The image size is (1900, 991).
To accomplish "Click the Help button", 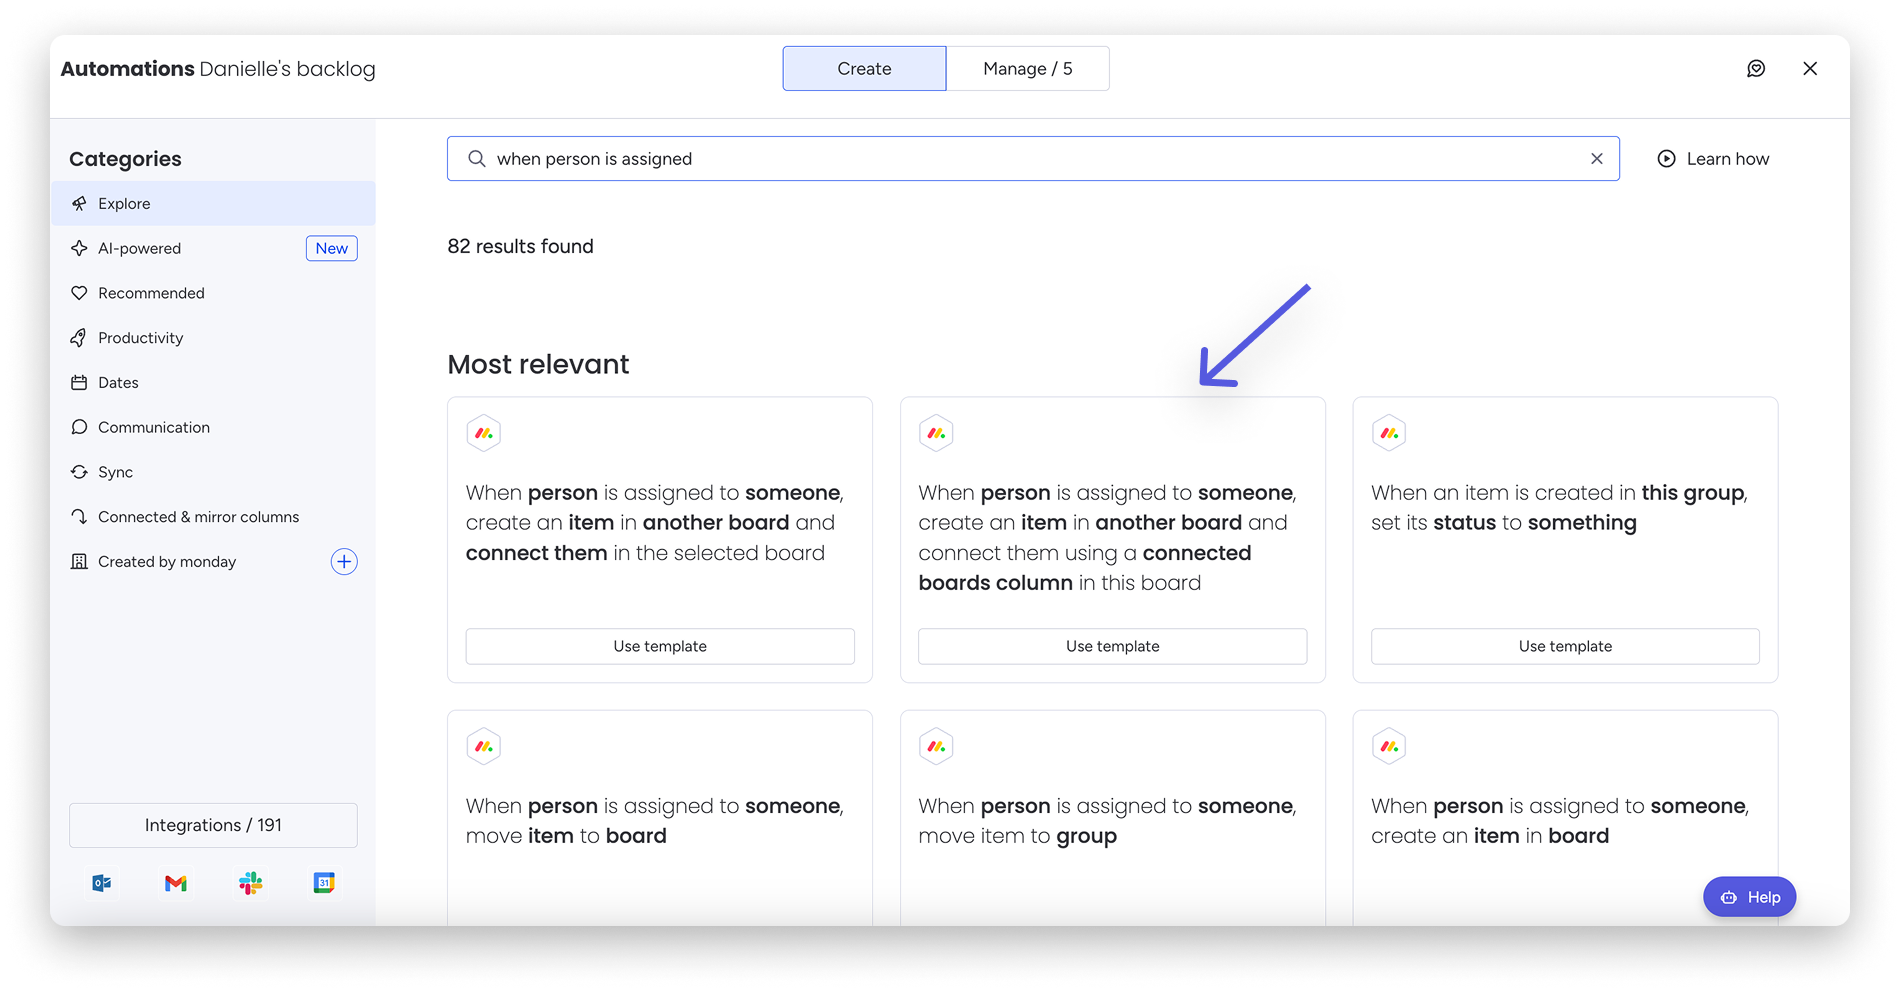I will (1749, 897).
